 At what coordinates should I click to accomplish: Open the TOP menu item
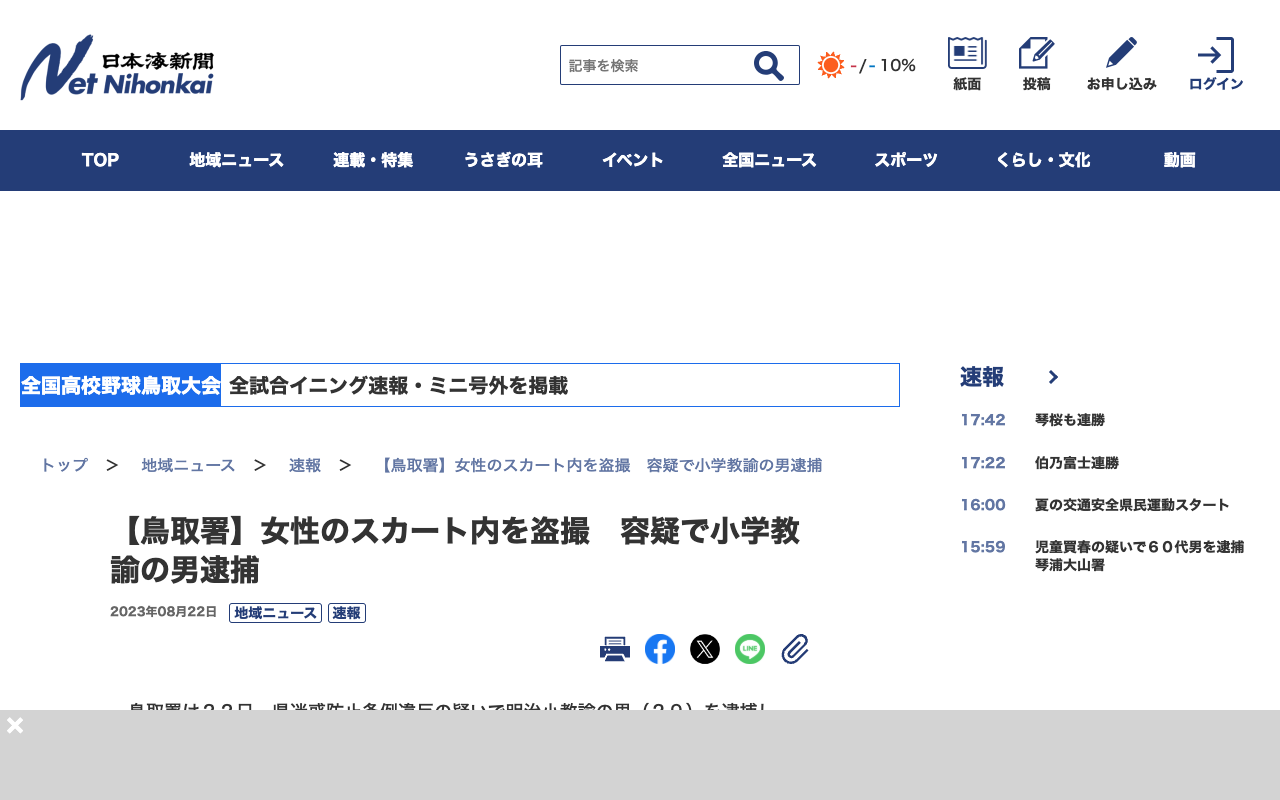coord(100,160)
